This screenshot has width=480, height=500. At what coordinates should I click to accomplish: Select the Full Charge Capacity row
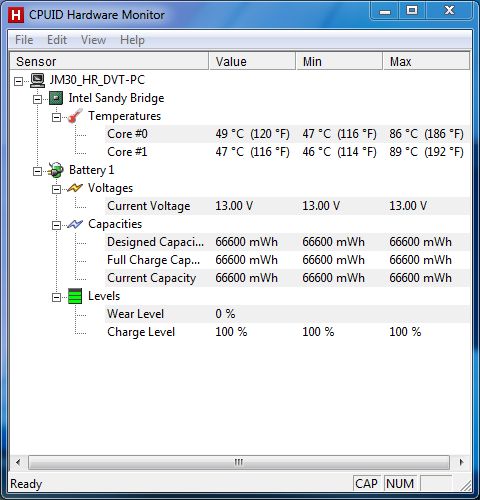coord(287,260)
